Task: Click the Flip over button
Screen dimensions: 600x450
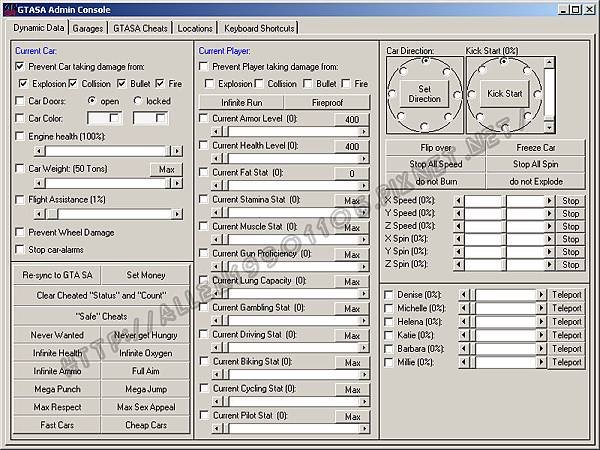Action: tap(435, 148)
